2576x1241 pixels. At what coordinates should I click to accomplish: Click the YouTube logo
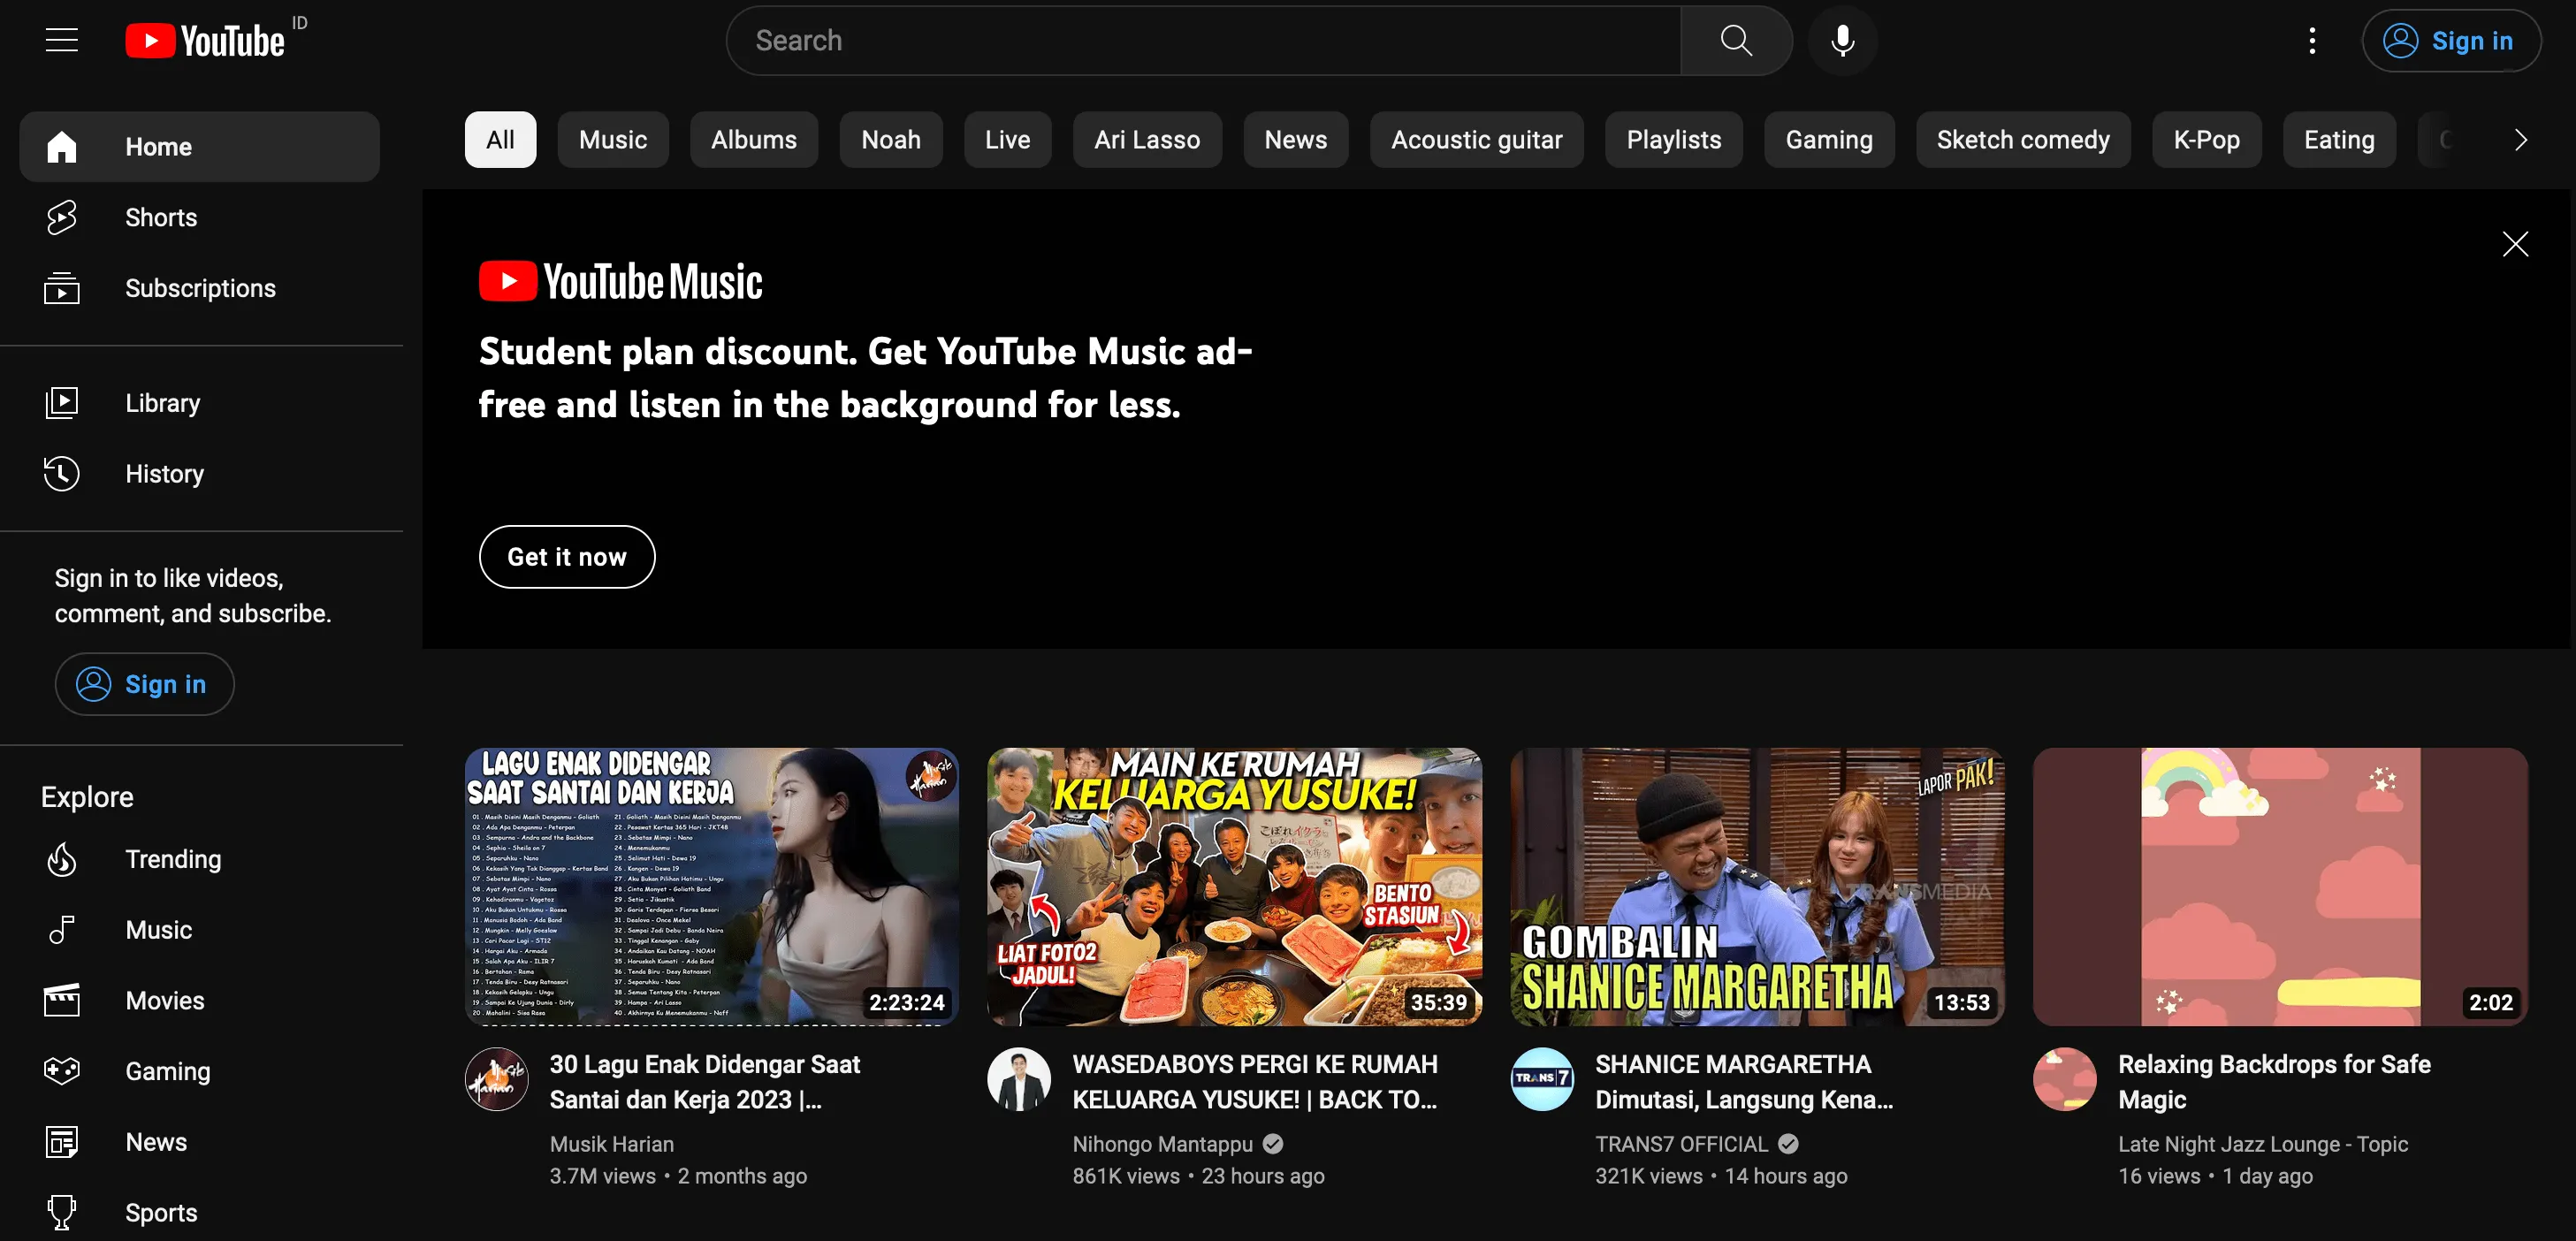click(x=206, y=41)
